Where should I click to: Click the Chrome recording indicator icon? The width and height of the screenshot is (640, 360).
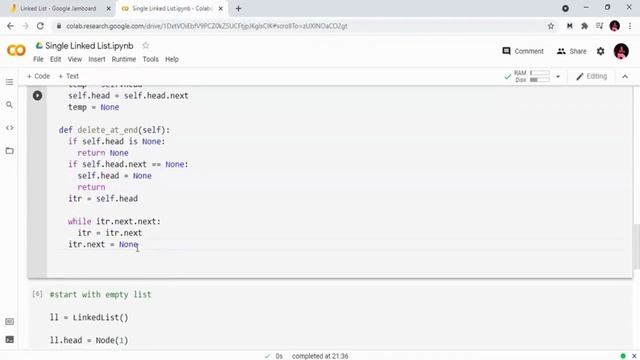[565, 8]
